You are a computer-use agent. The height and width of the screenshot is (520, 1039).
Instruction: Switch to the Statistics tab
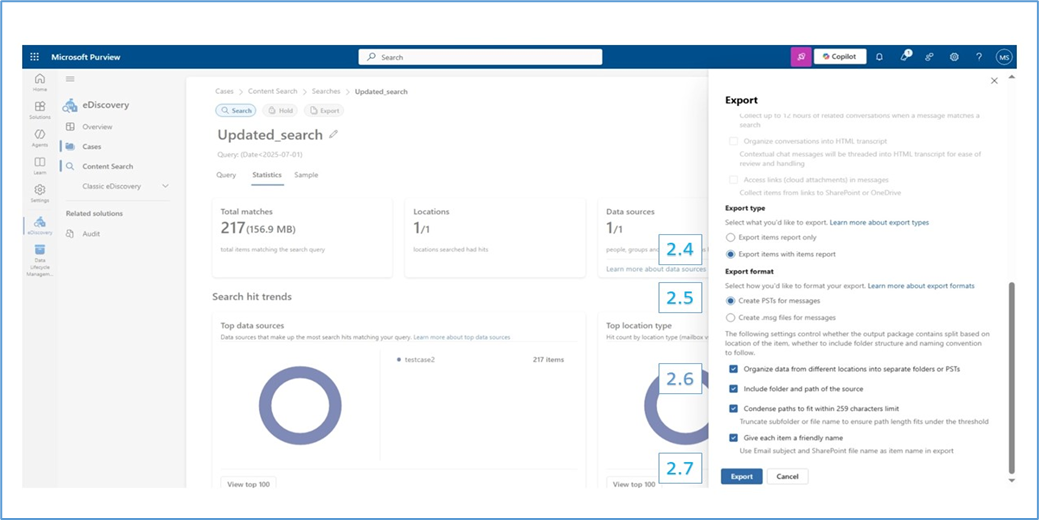267,175
